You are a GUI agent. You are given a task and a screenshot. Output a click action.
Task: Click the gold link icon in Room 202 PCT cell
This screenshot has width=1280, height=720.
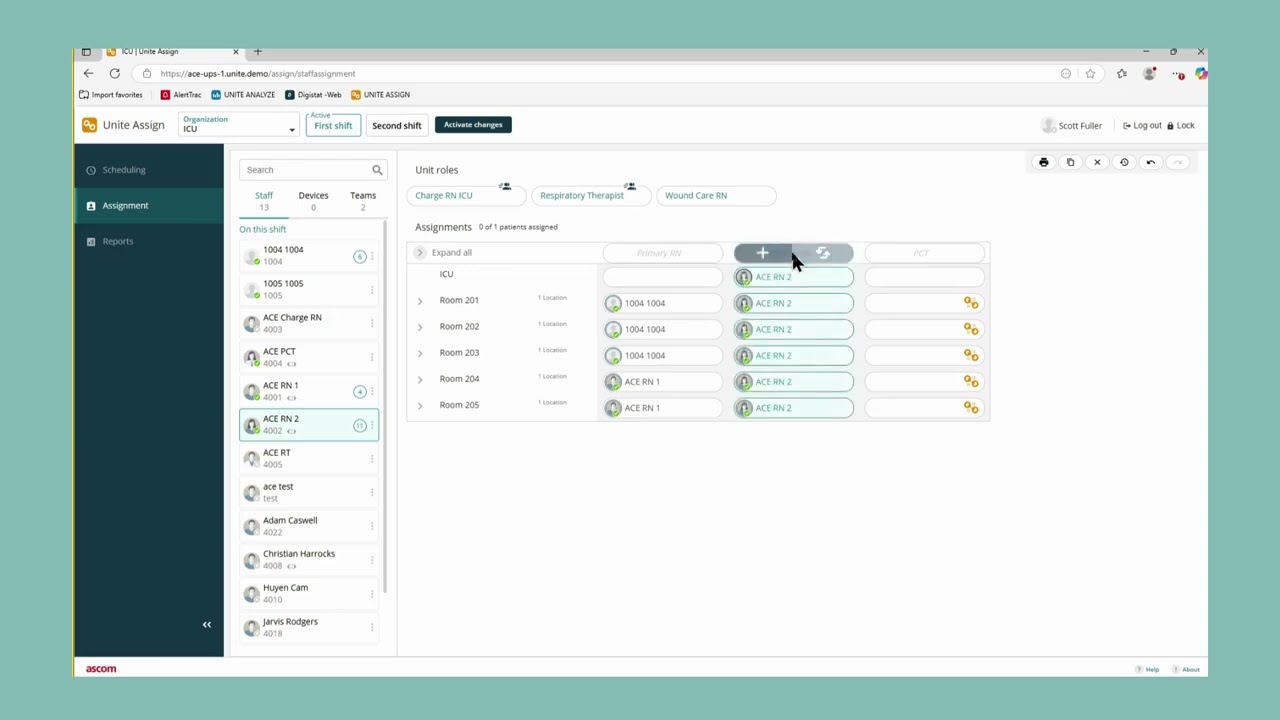click(x=971, y=329)
